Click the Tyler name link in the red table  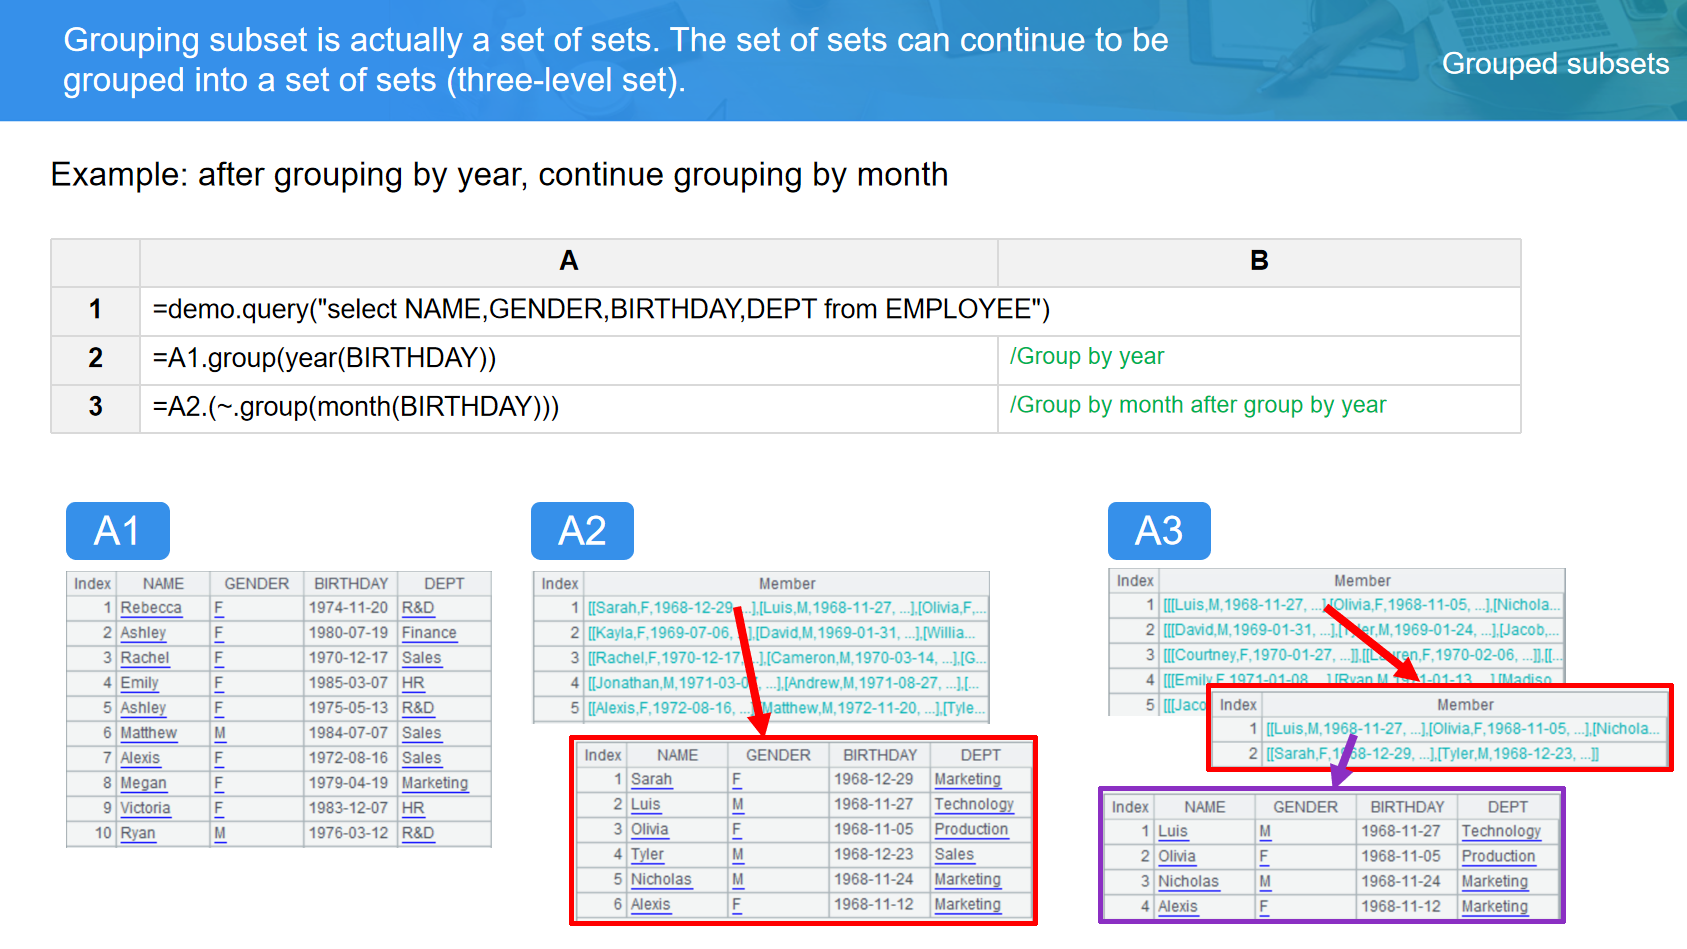647,855
